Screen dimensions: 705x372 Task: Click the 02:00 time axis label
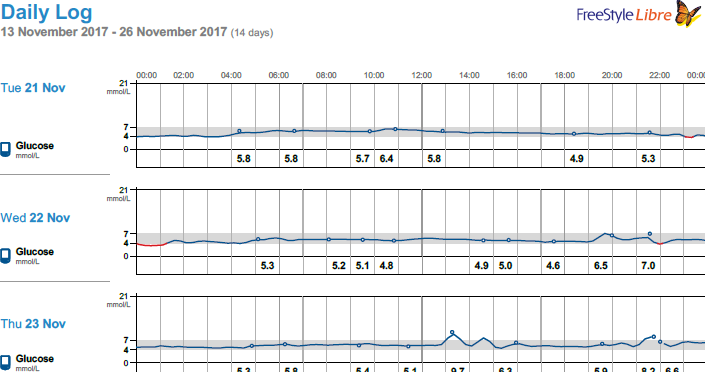point(183,75)
